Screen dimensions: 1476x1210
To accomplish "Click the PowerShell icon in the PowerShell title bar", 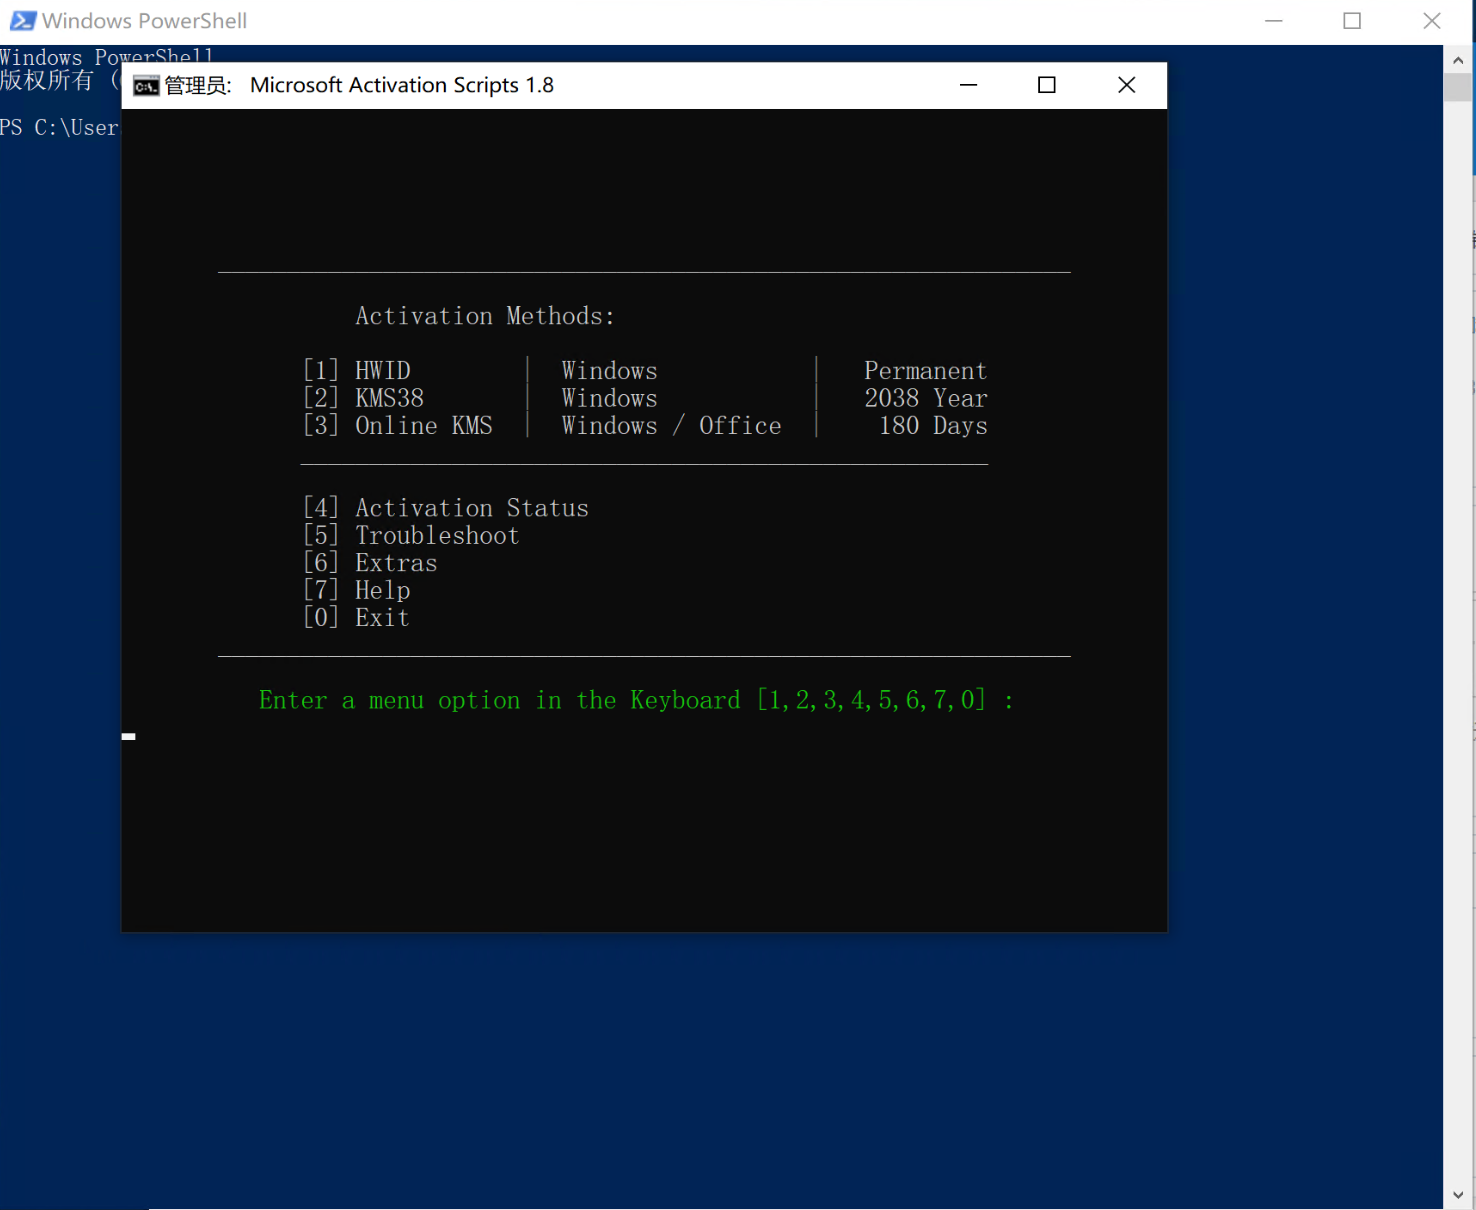I will [x=23, y=21].
